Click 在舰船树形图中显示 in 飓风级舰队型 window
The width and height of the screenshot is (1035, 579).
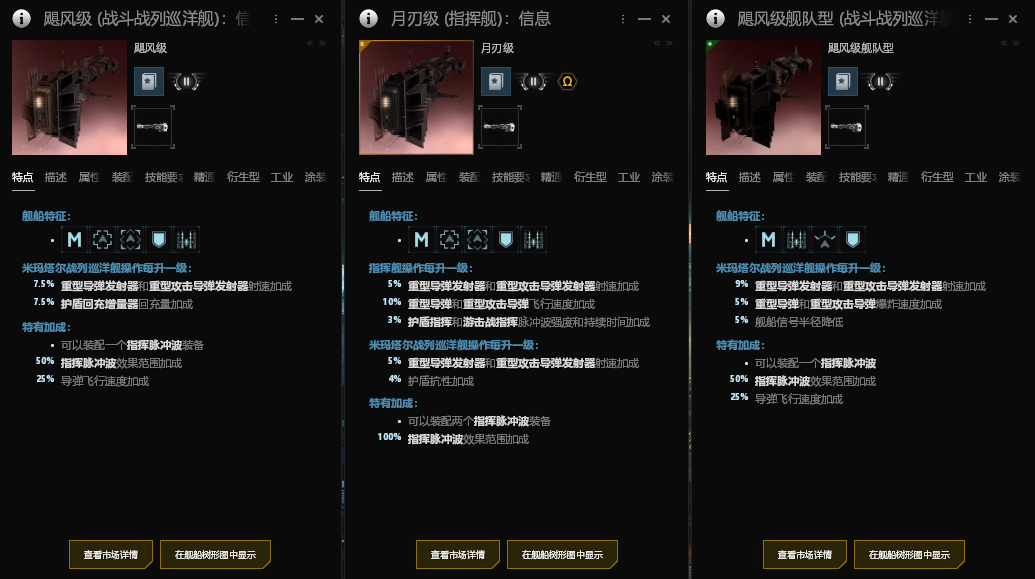(x=909, y=555)
